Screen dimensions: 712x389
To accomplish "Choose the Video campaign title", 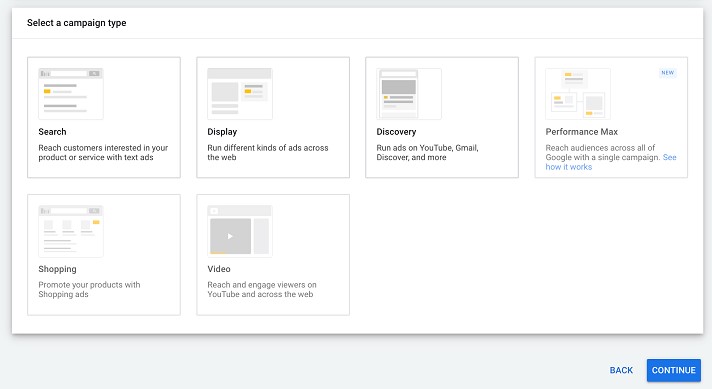I will (219, 269).
